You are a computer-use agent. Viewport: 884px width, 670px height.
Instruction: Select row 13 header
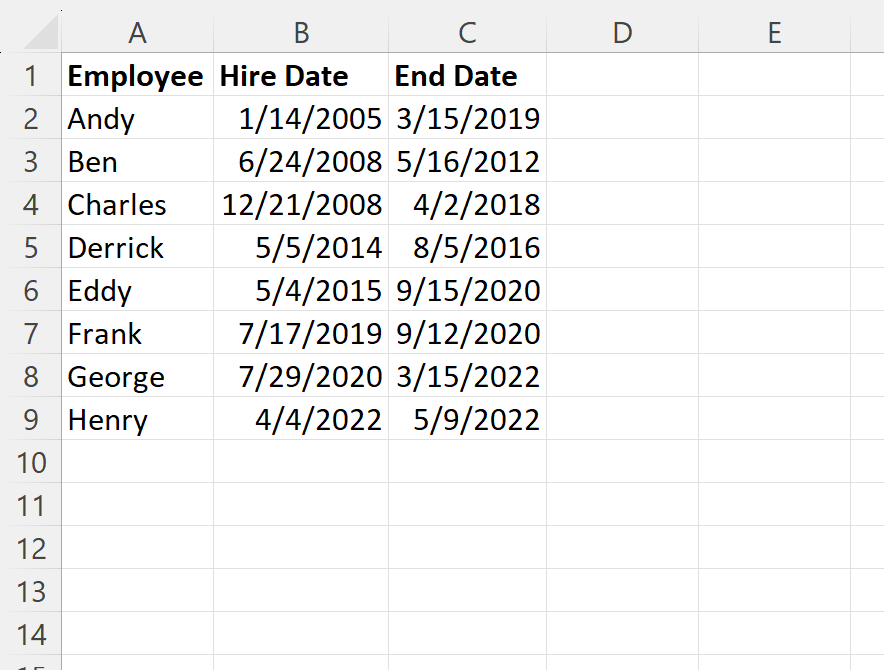click(30, 592)
